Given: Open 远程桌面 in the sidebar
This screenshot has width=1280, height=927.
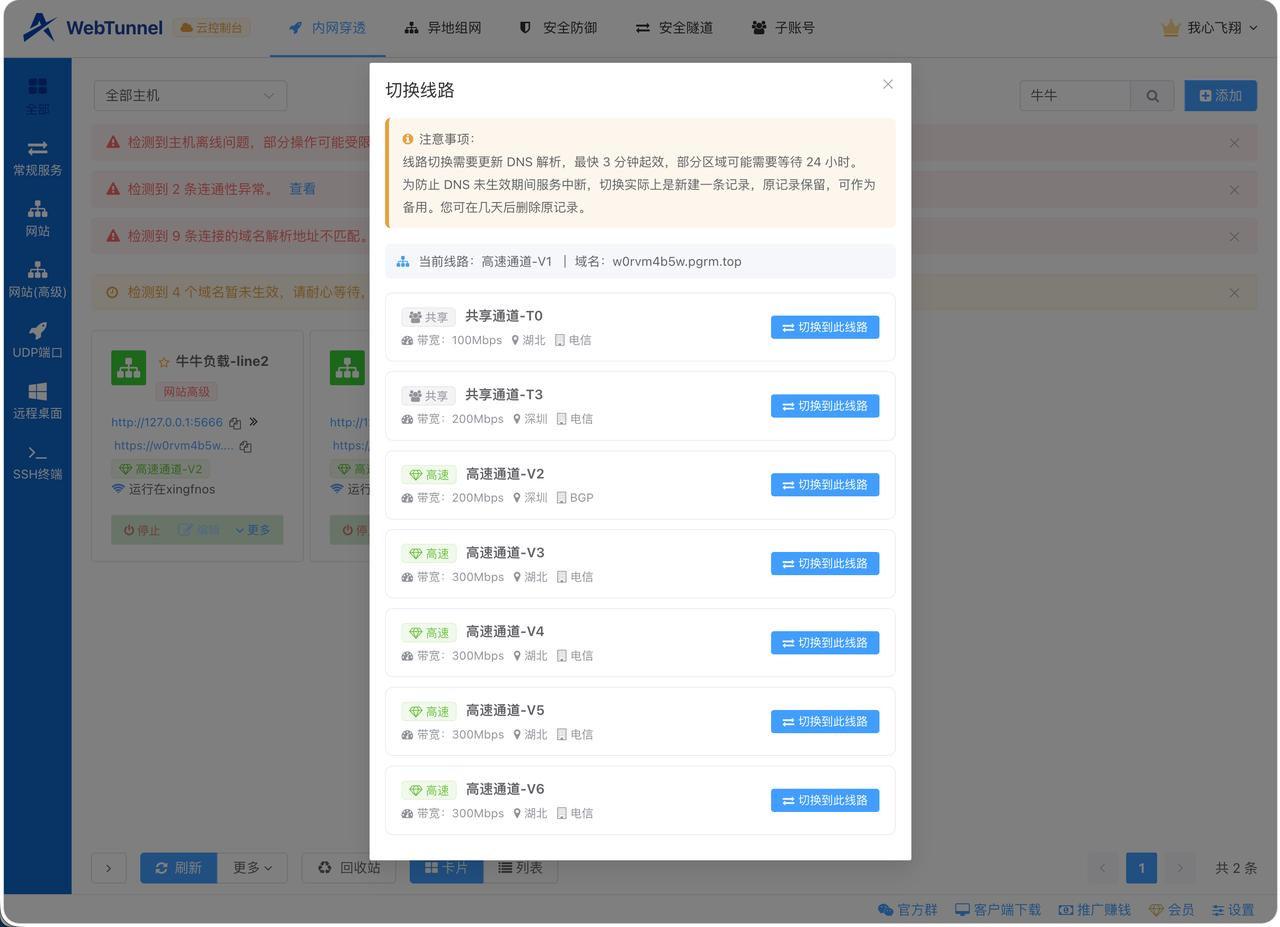Looking at the screenshot, I should pos(37,401).
